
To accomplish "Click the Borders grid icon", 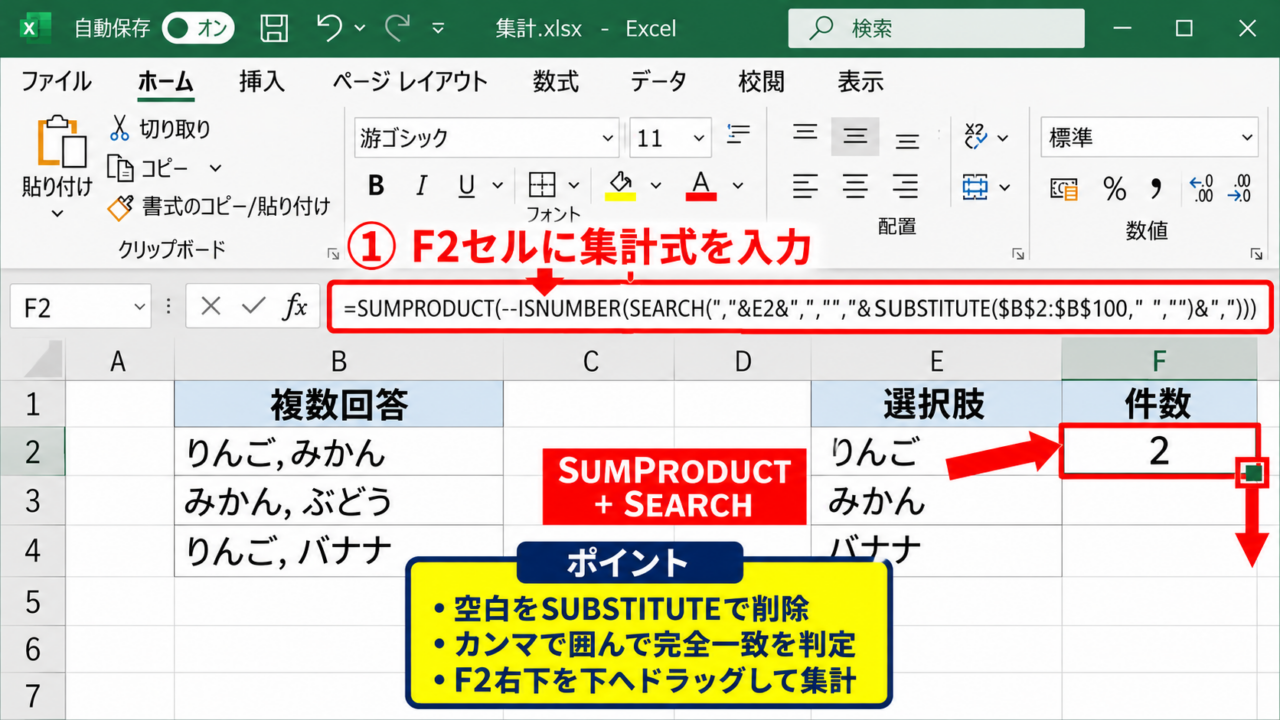I will pyautogui.click(x=542, y=186).
